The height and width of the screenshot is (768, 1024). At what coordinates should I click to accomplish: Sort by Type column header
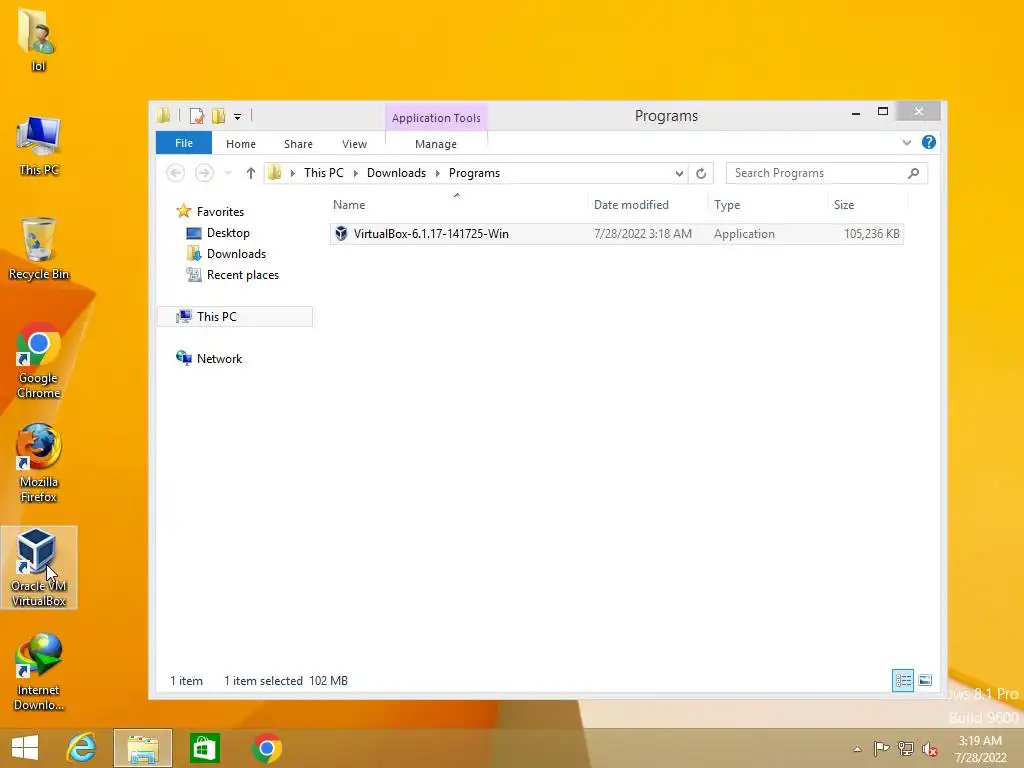(x=727, y=205)
